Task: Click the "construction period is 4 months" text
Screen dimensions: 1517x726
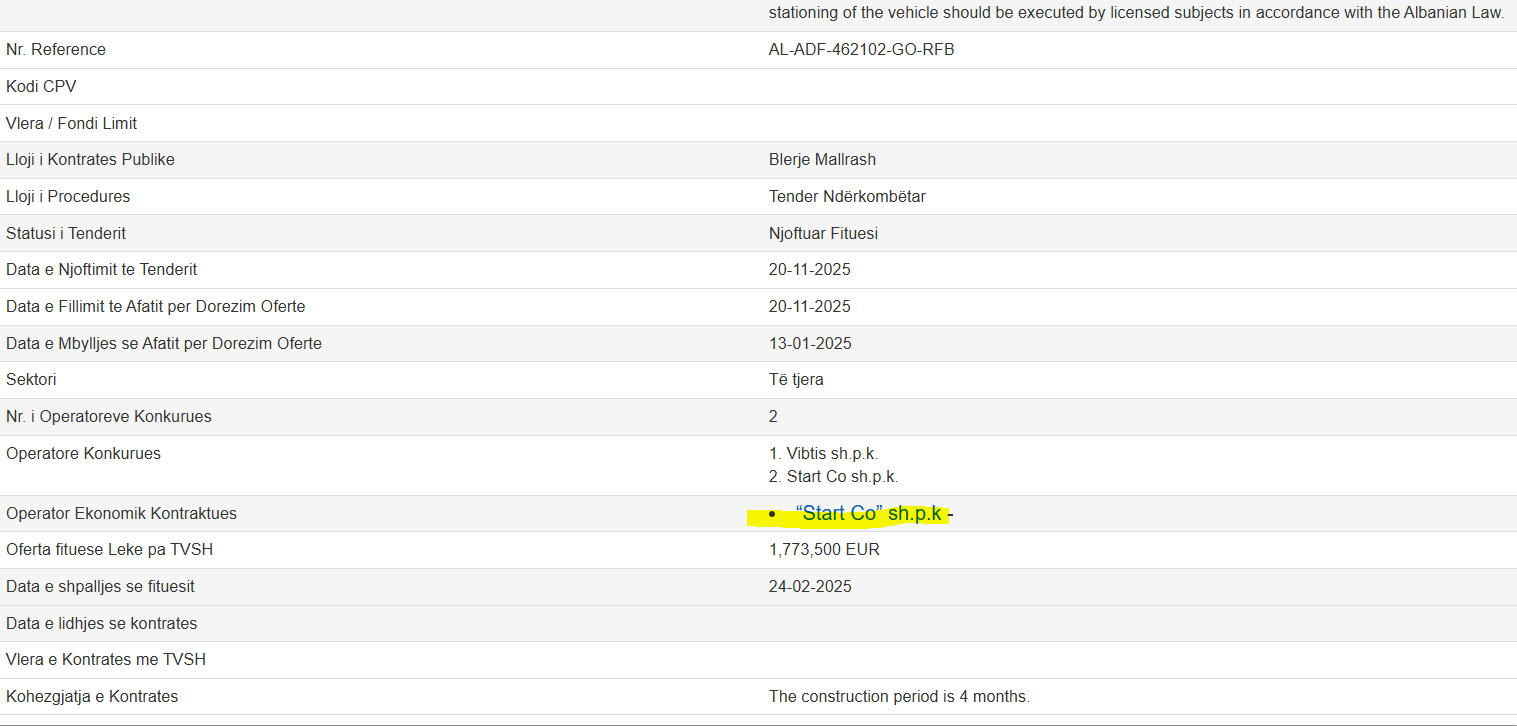Action: point(899,697)
